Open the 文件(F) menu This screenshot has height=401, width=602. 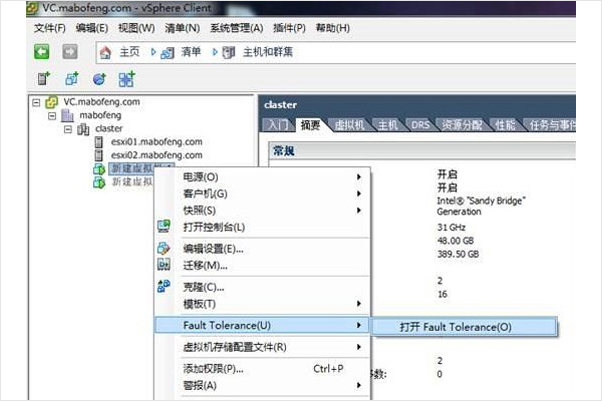pyautogui.click(x=50, y=28)
